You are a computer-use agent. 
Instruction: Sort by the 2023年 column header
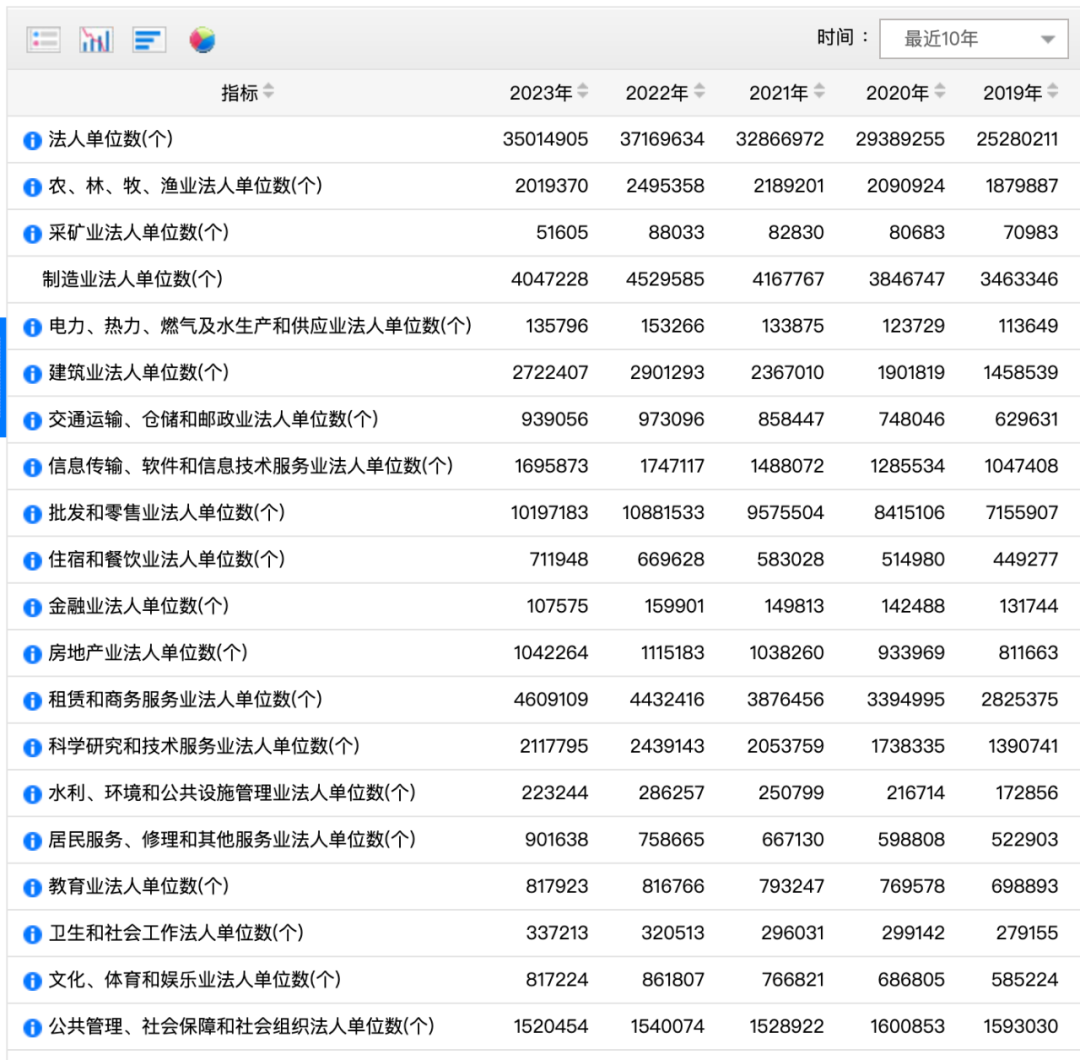point(548,92)
